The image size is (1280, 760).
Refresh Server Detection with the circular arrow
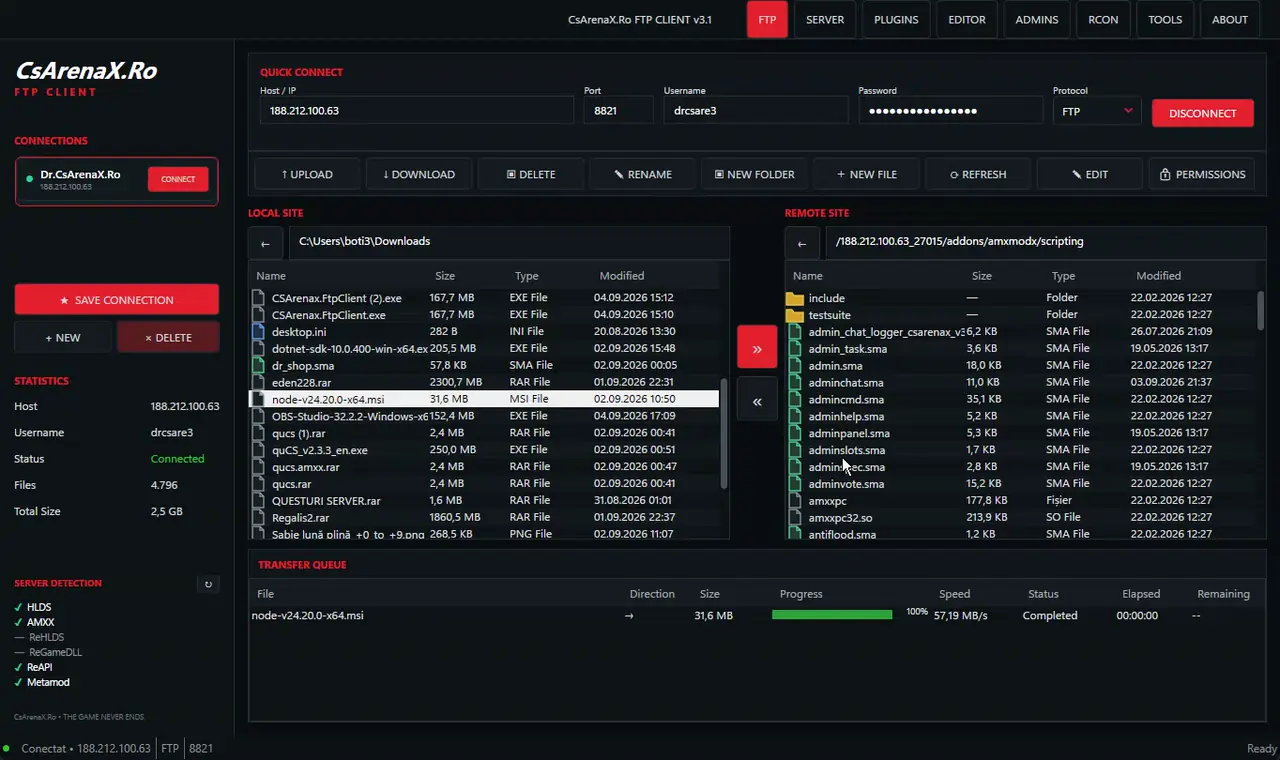tap(208, 584)
